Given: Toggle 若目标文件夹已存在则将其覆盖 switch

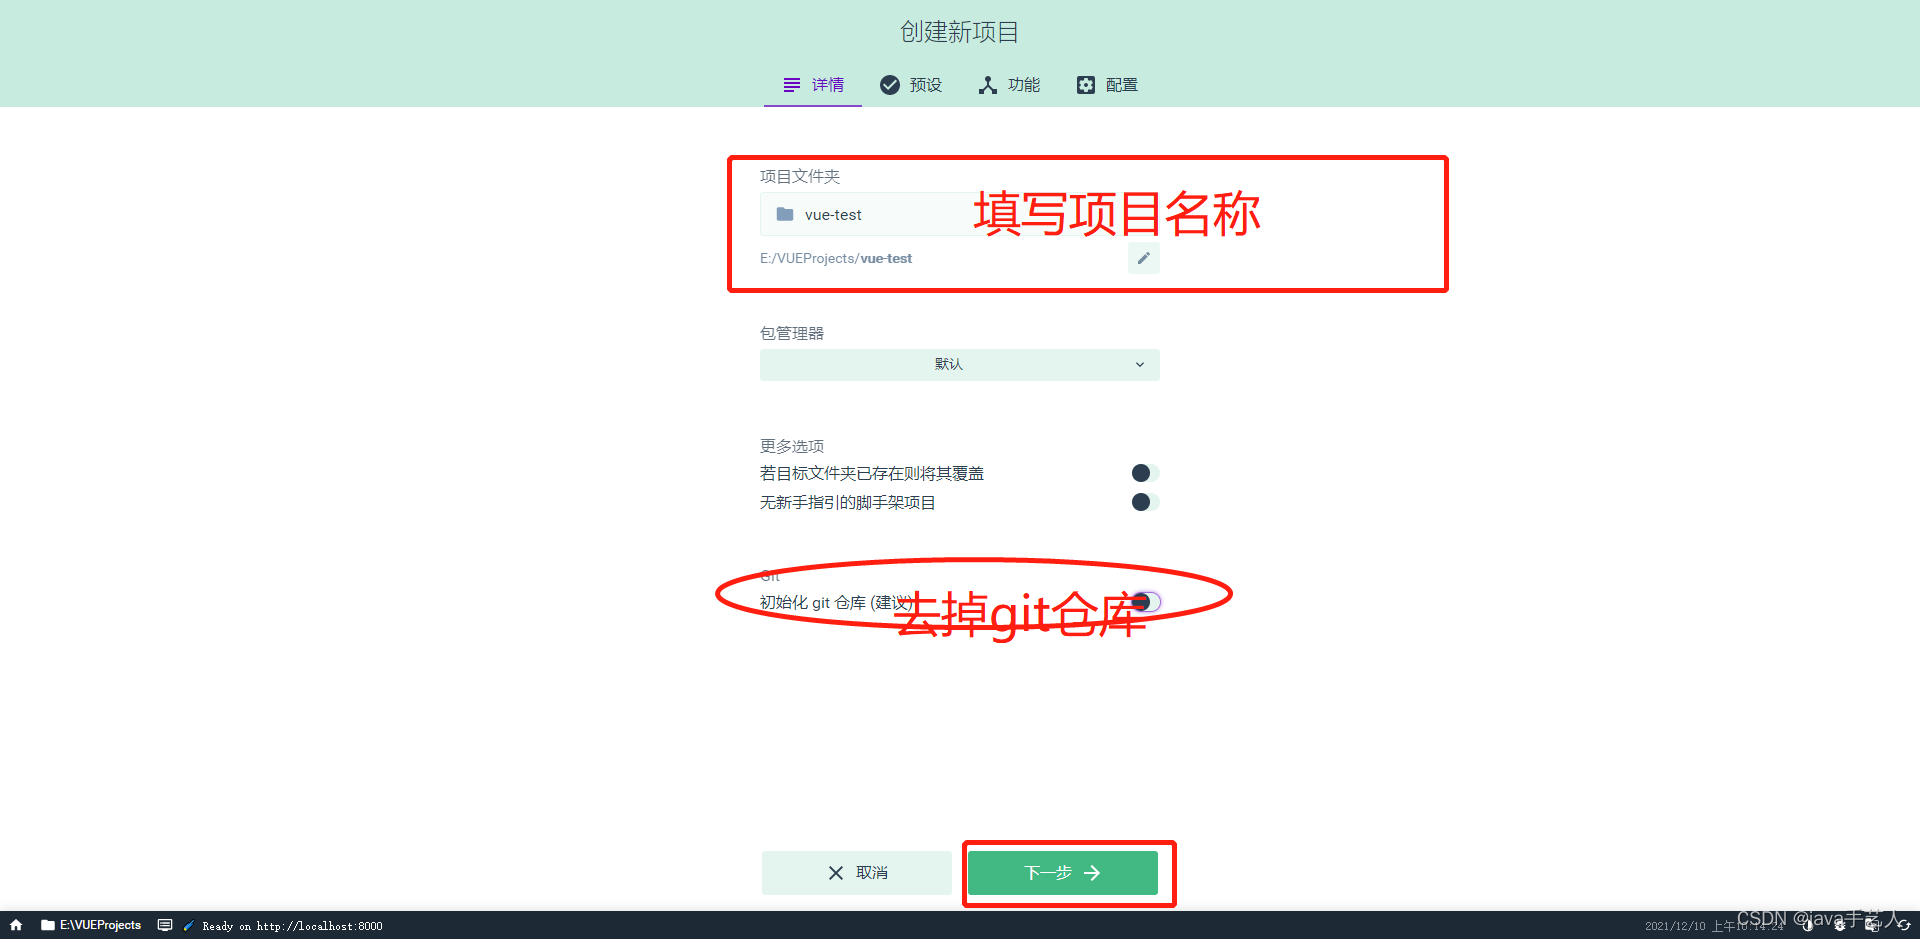Looking at the screenshot, I should 1145,473.
